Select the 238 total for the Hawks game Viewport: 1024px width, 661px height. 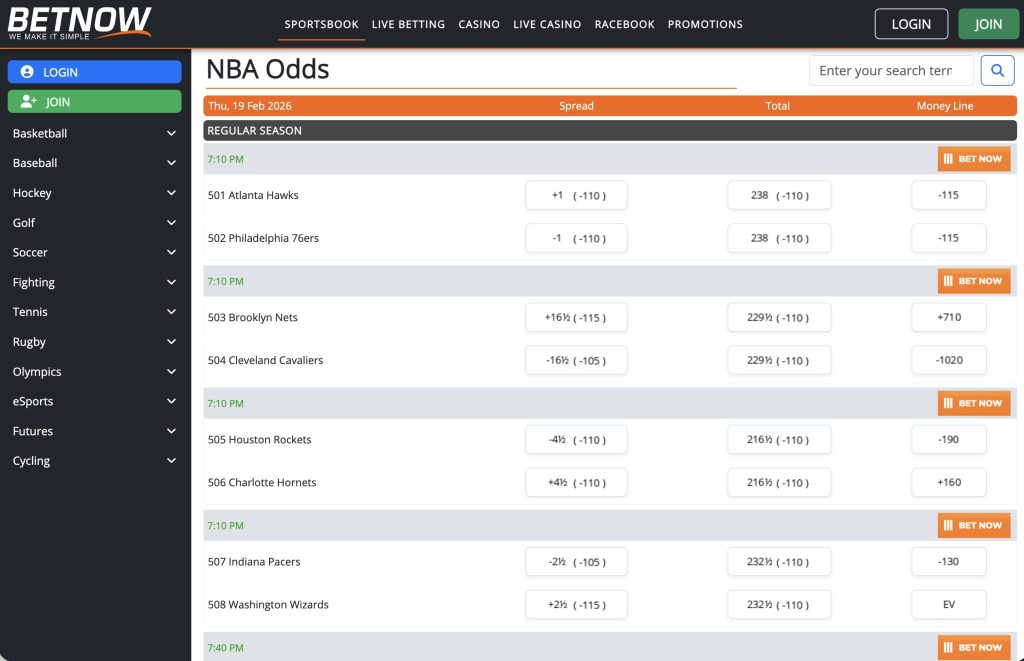click(x=778, y=195)
